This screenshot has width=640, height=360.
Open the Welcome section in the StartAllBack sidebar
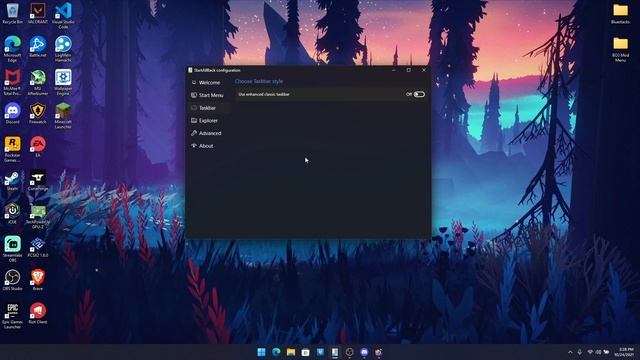[209, 82]
